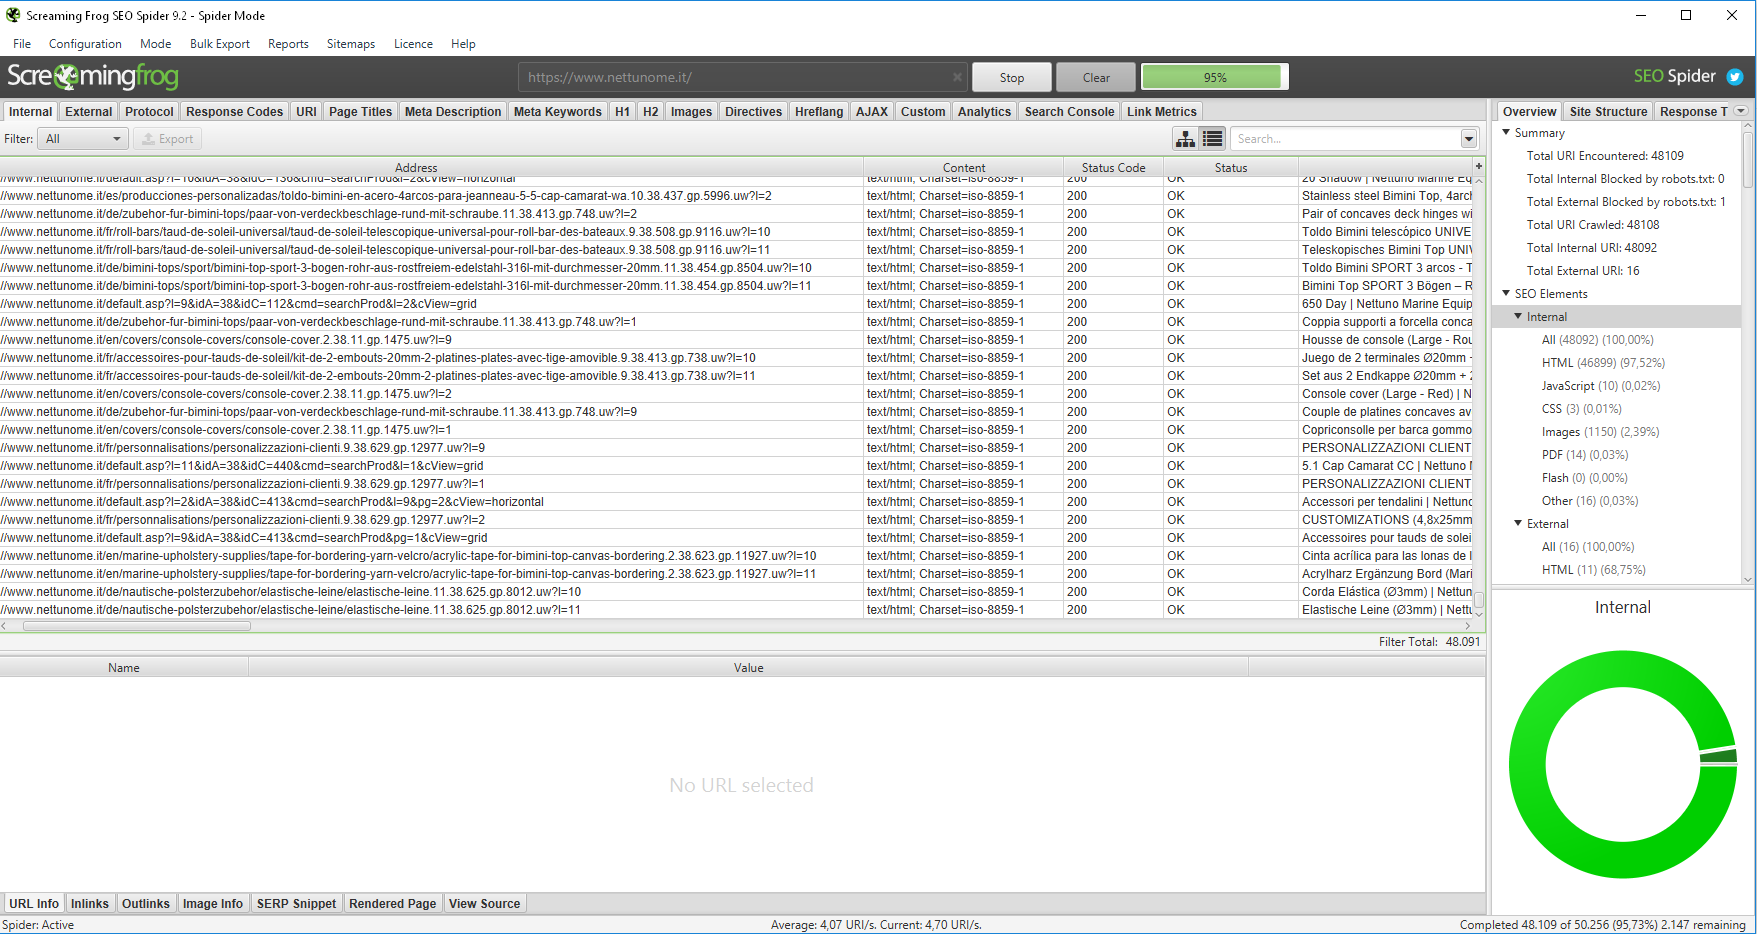Screen dimensions: 1757x934
Task: Clear the URL field with the X icon
Action: pos(957,77)
